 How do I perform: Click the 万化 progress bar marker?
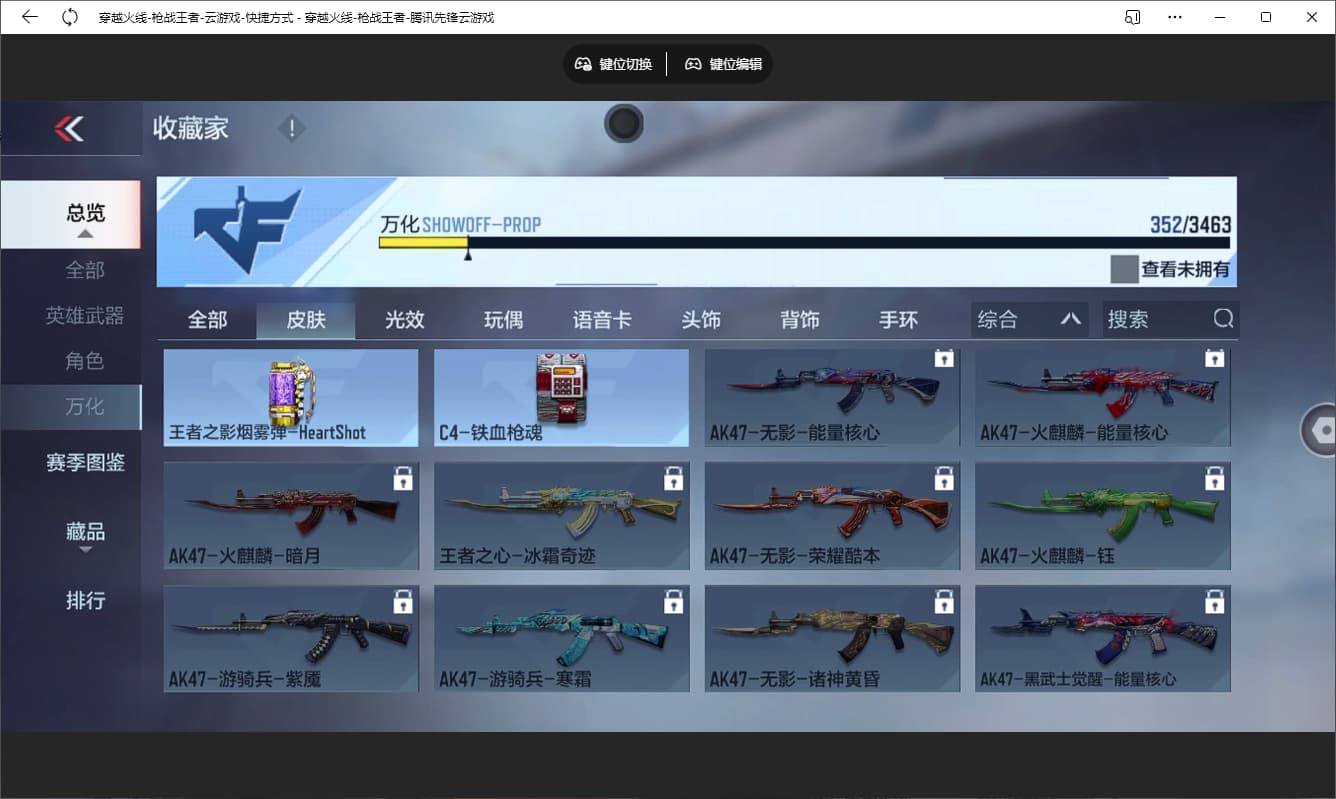[466, 253]
